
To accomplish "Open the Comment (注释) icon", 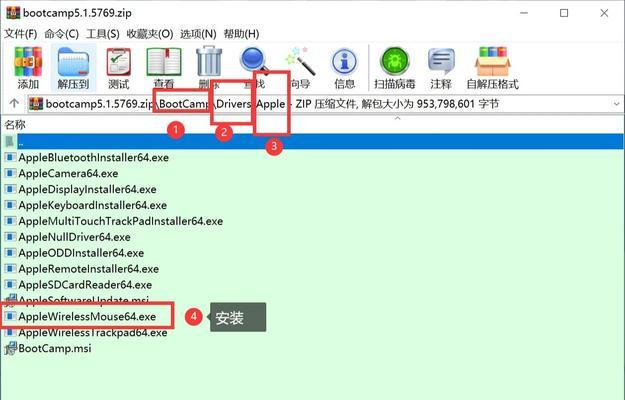I will (441, 61).
